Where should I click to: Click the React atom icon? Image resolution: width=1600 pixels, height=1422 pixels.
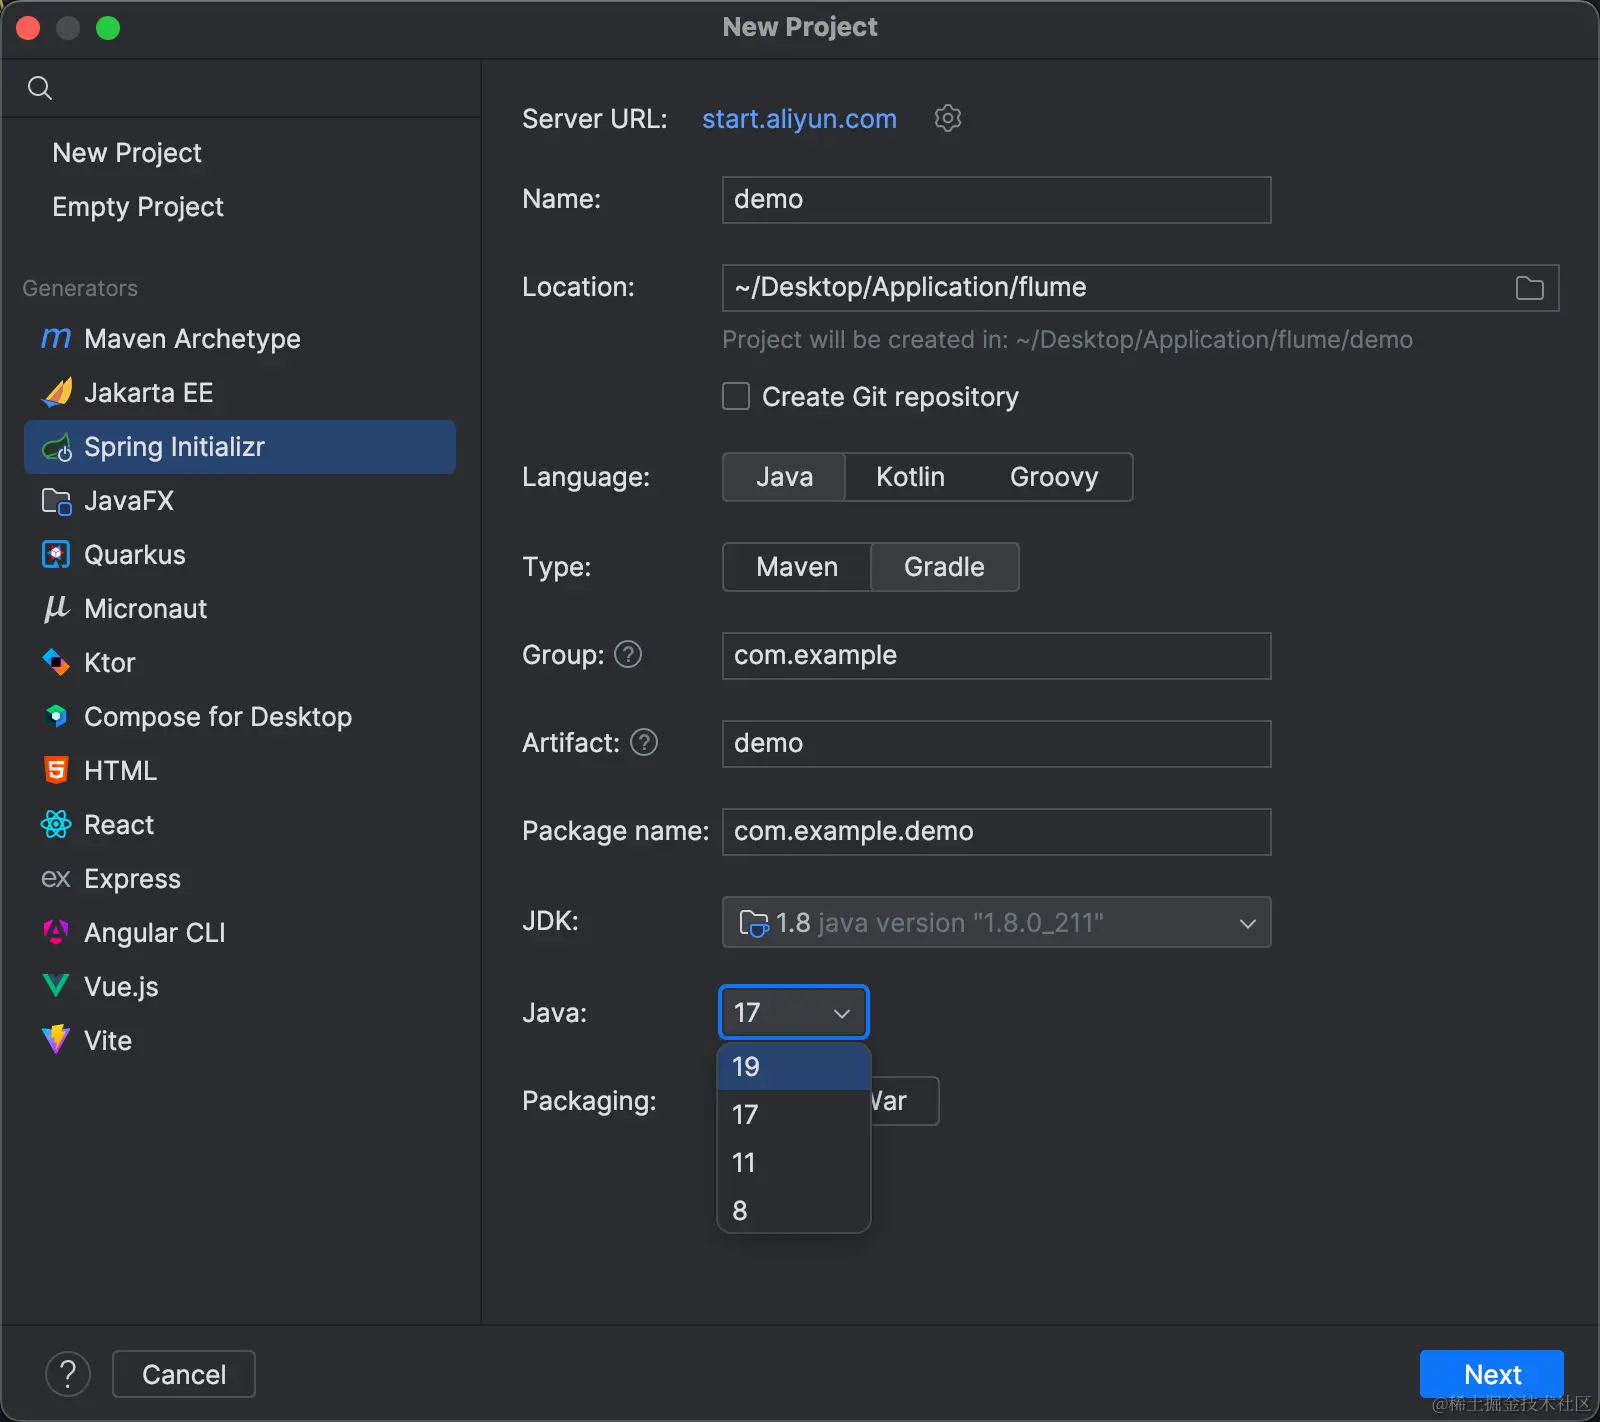tap(56, 825)
